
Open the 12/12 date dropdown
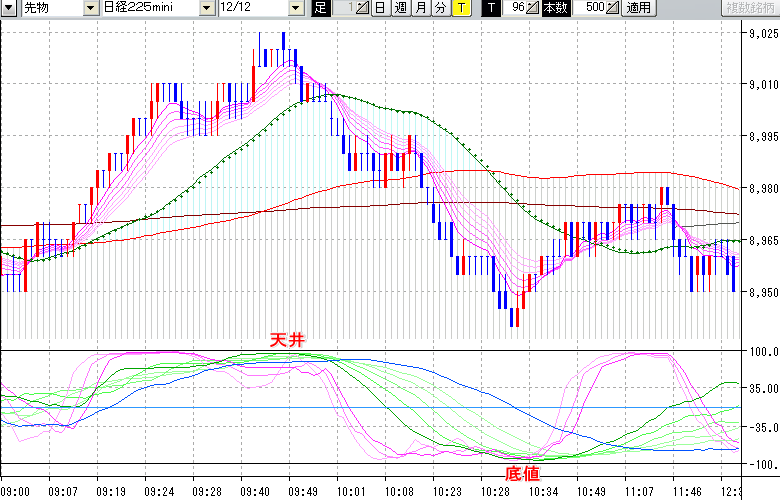[254, 8]
